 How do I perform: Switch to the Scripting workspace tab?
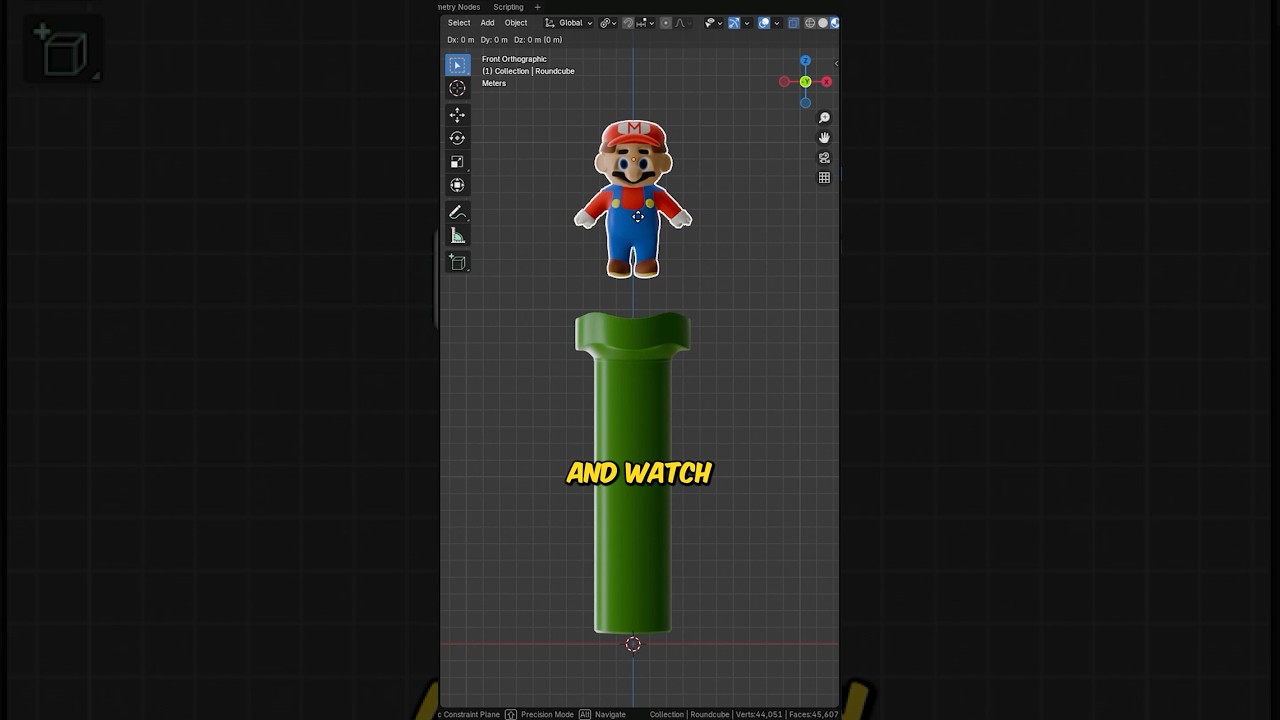pyautogui.click(x=508, y=7)
